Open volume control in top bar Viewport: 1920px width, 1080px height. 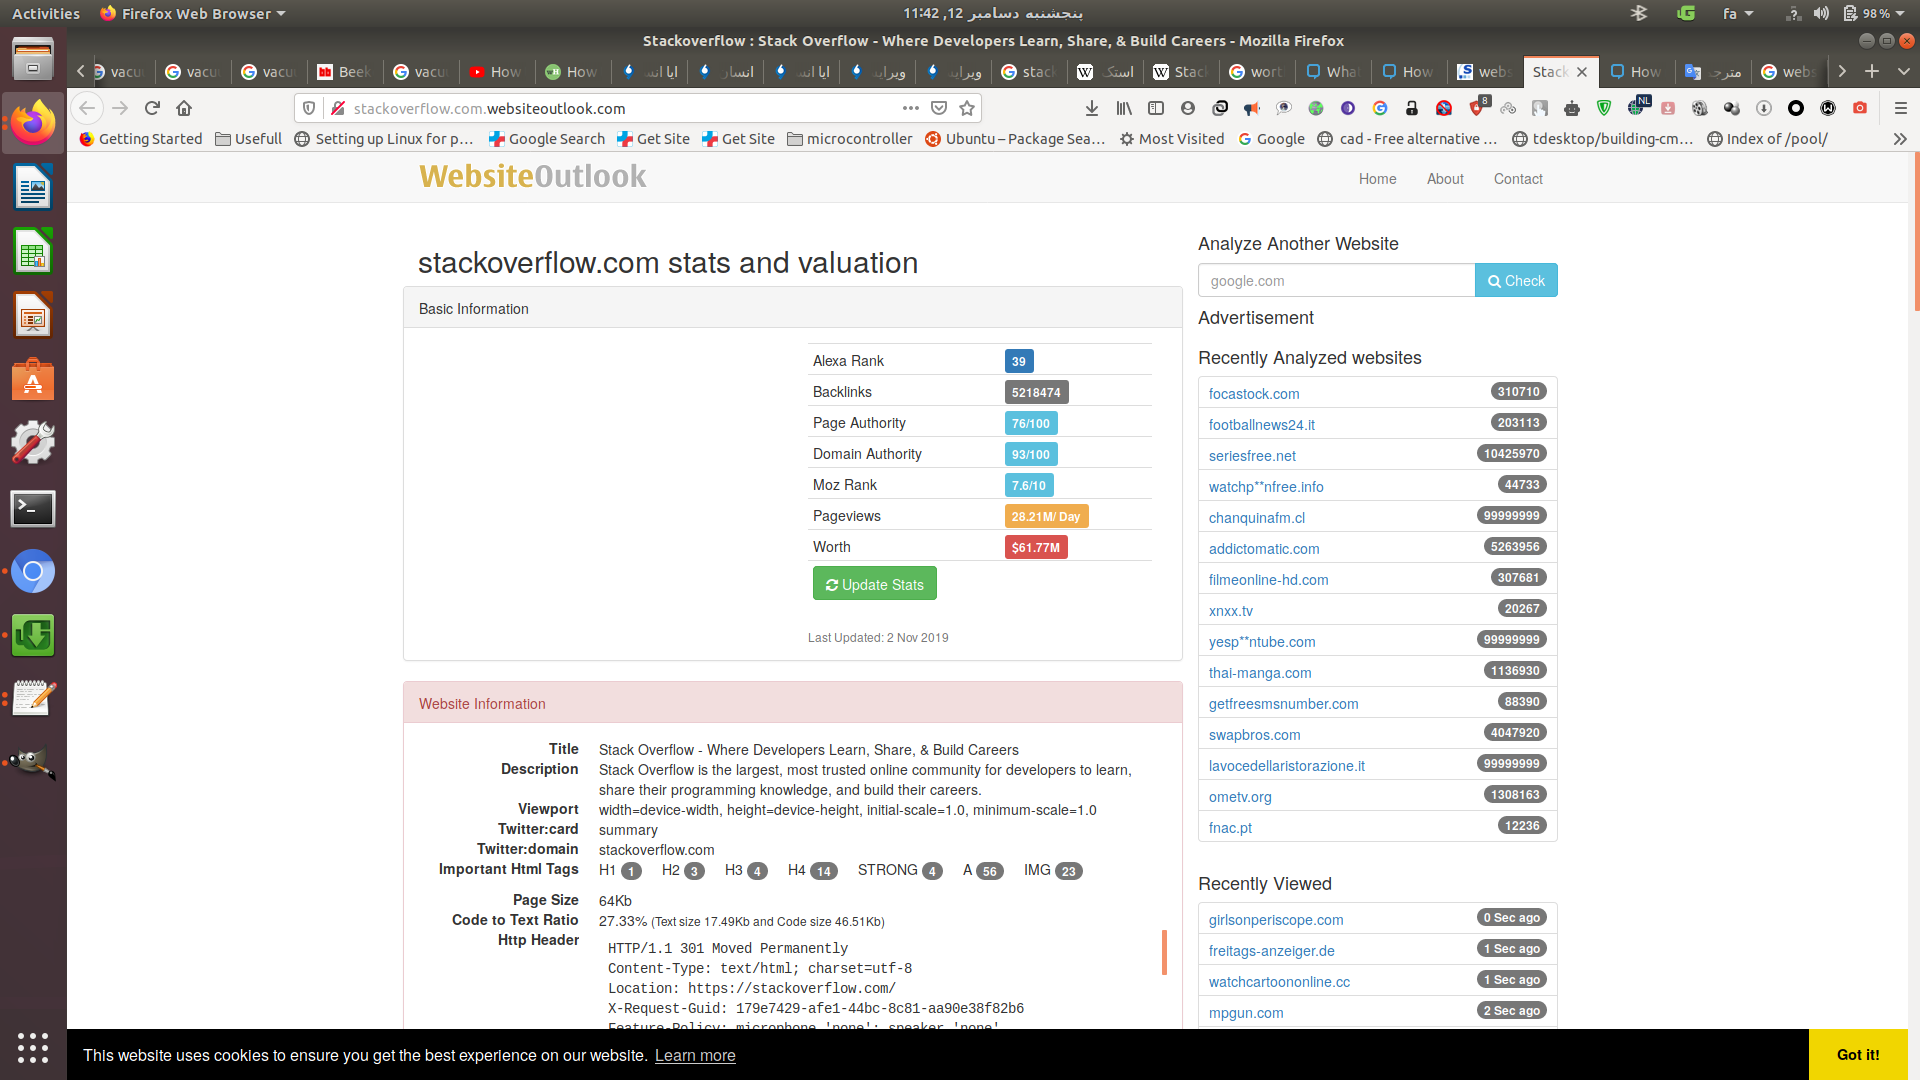click(1821, 13)
